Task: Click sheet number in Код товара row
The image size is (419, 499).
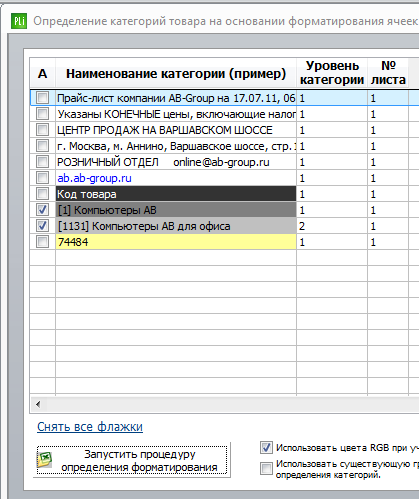Action: coord(388,194)
